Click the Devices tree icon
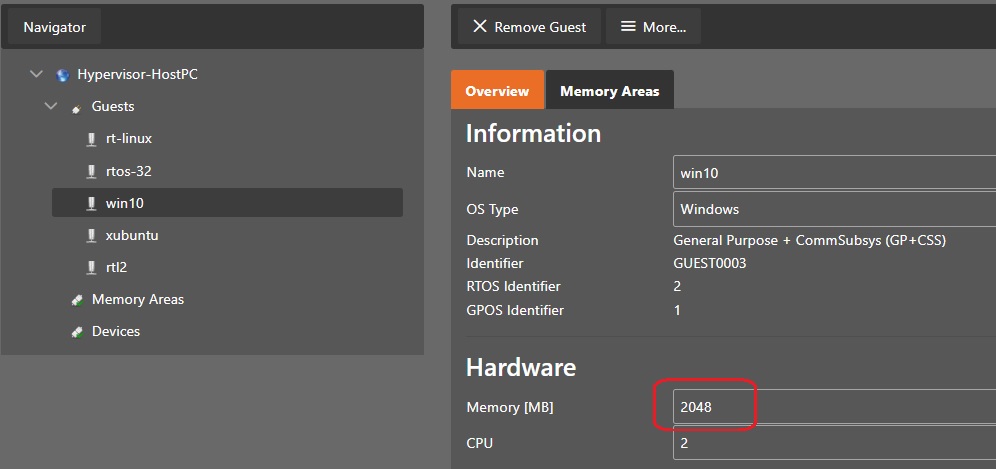Image resolution: width=996 pixels, height=469 pixels. pyautogui.click(x=77, y=332)
